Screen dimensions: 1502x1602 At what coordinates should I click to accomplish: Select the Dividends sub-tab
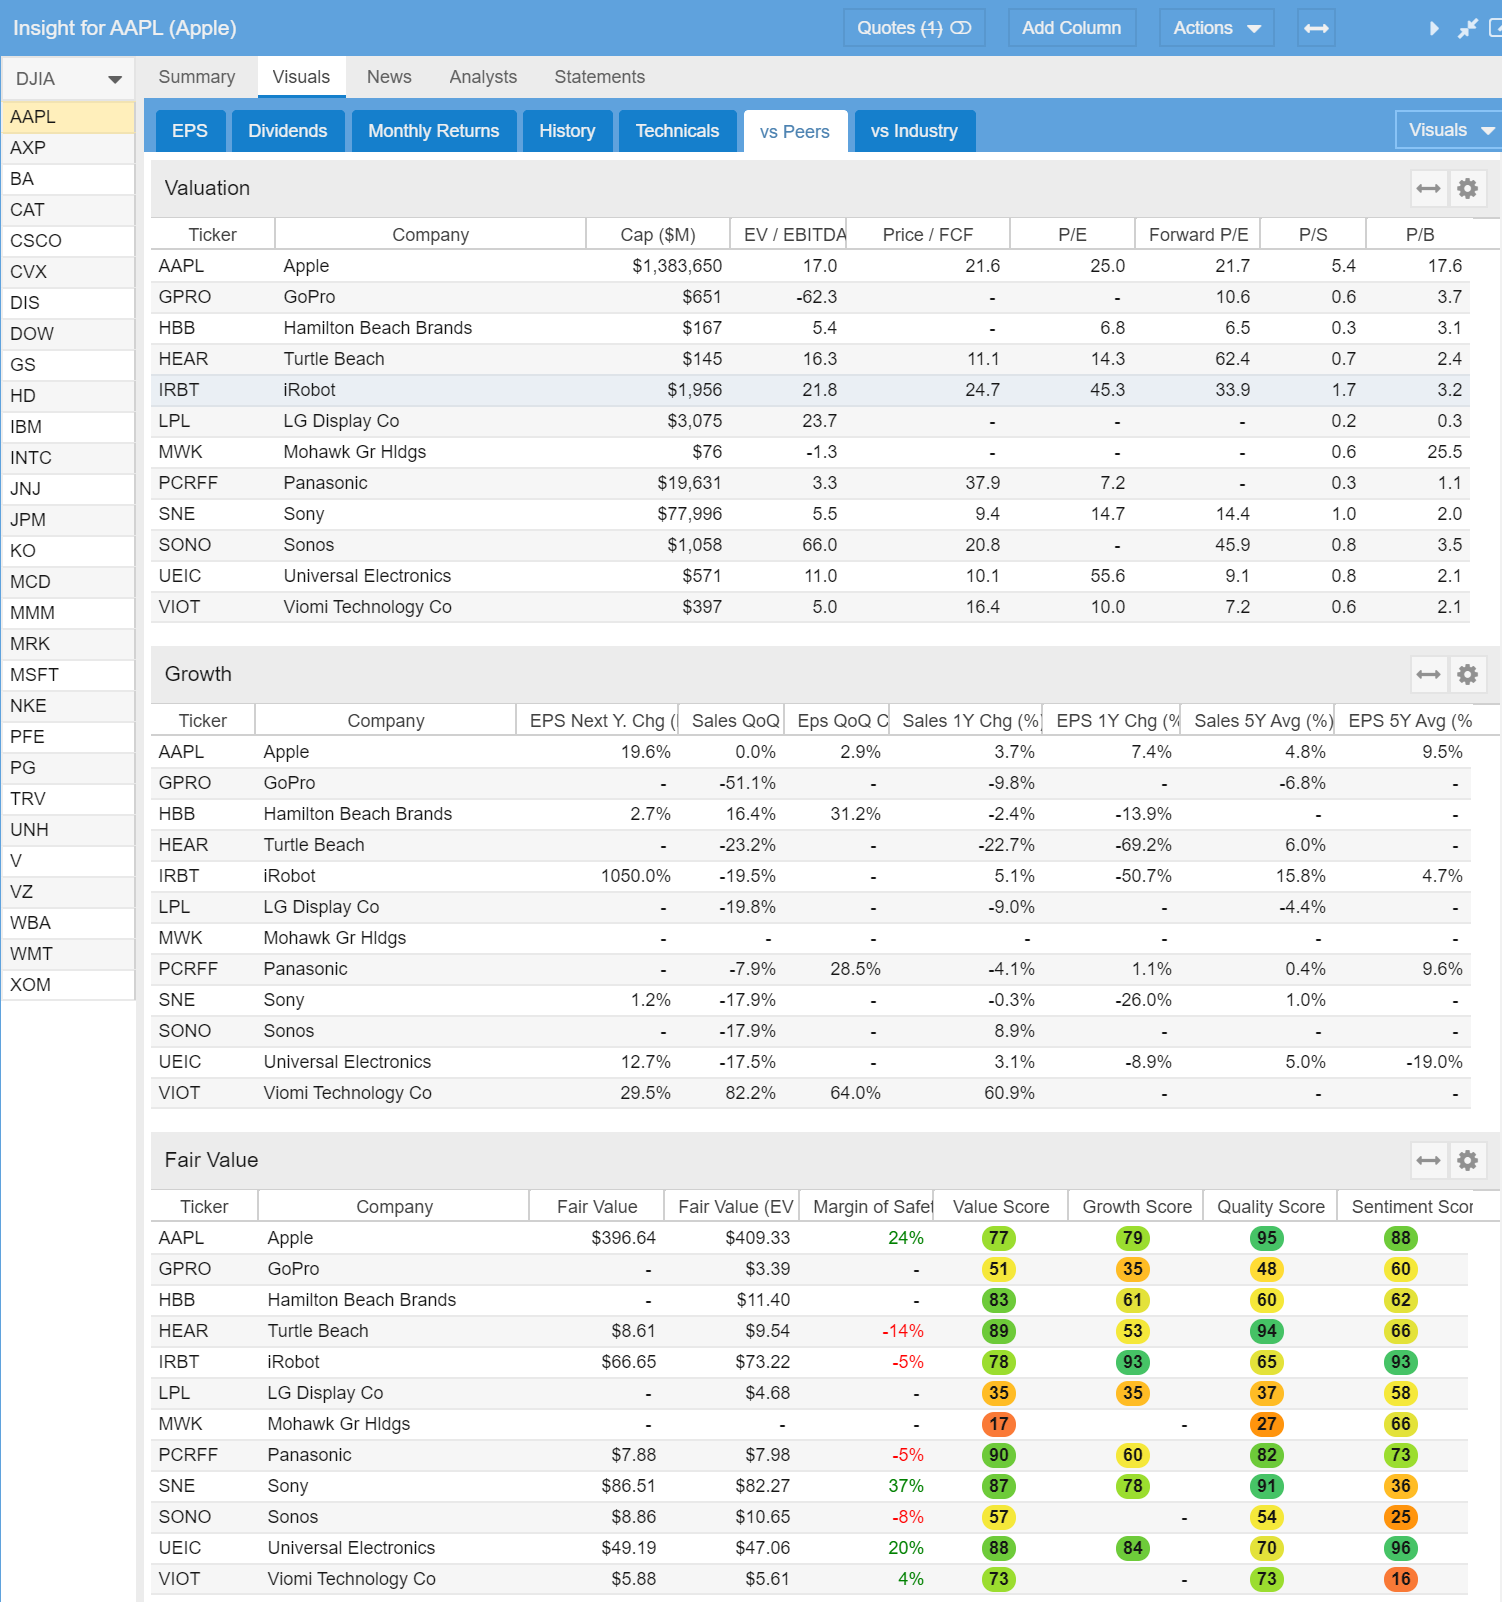point(288,131)
